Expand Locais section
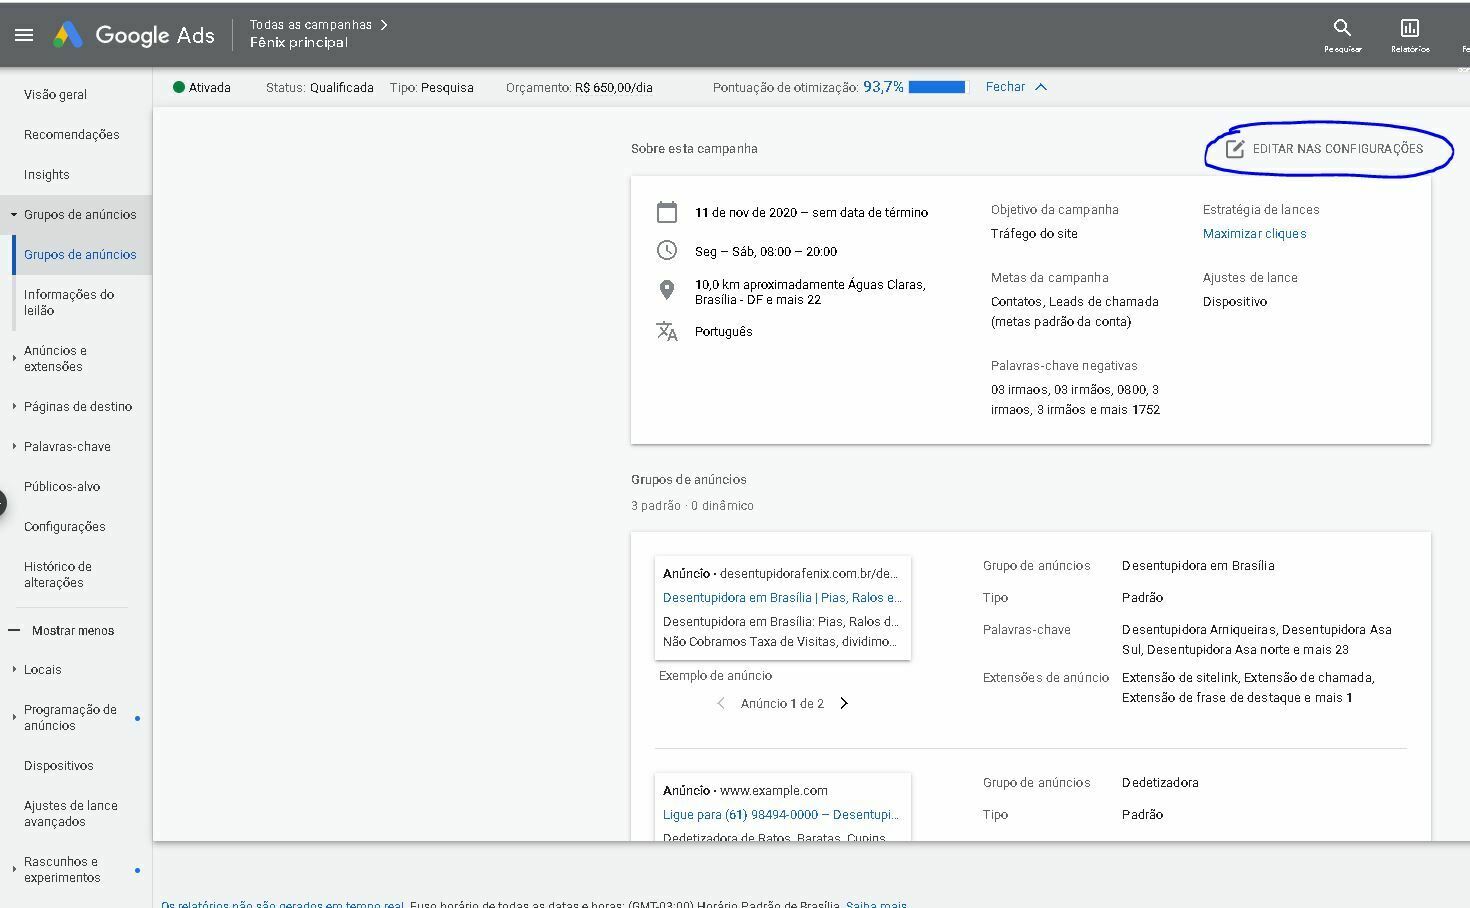This screenshot has width=1470, height=908. pyautogui.click(x=14, y=669)
